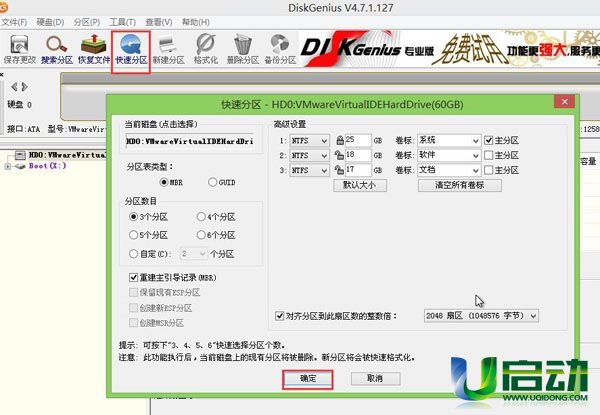Choose 4个分区 partition count
This screenshot has height=415, width=600.
pos(201,217)
